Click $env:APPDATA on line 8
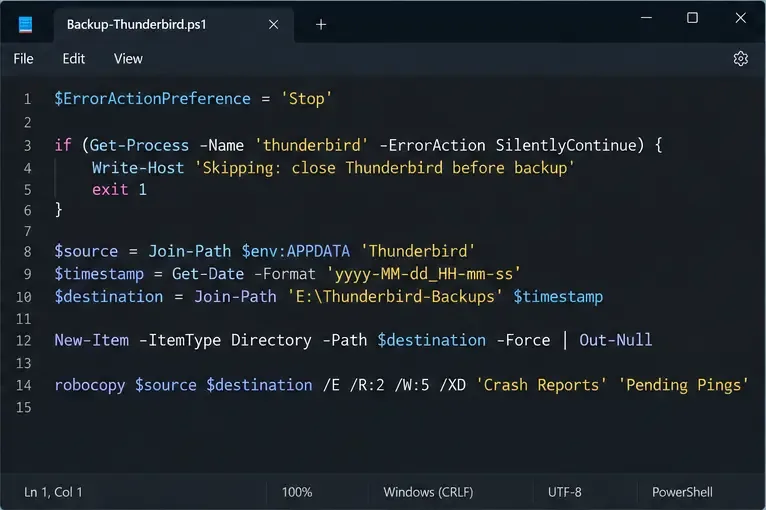The image size is (766, 510). [x=296, y=251]
